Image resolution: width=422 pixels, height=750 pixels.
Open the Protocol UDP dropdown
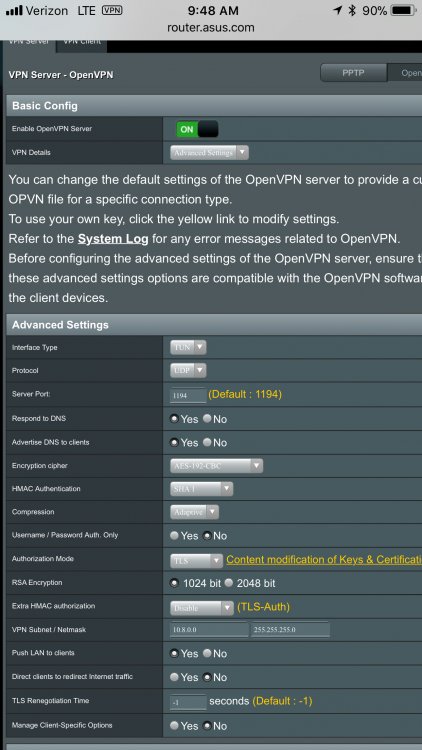coord(188,370)
